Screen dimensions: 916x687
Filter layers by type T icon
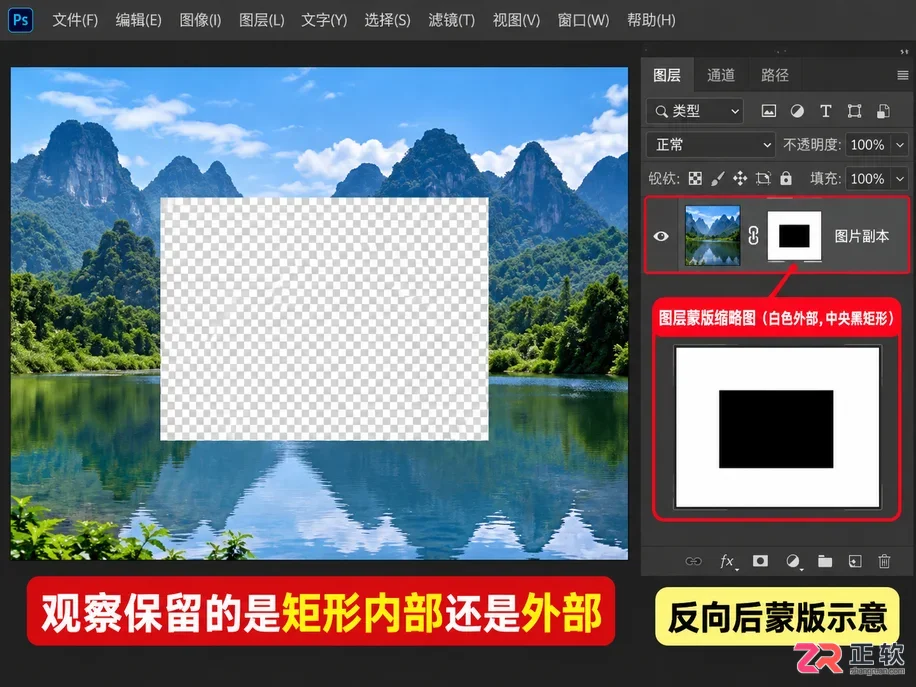pyautogui.click(x=825, y=111)
